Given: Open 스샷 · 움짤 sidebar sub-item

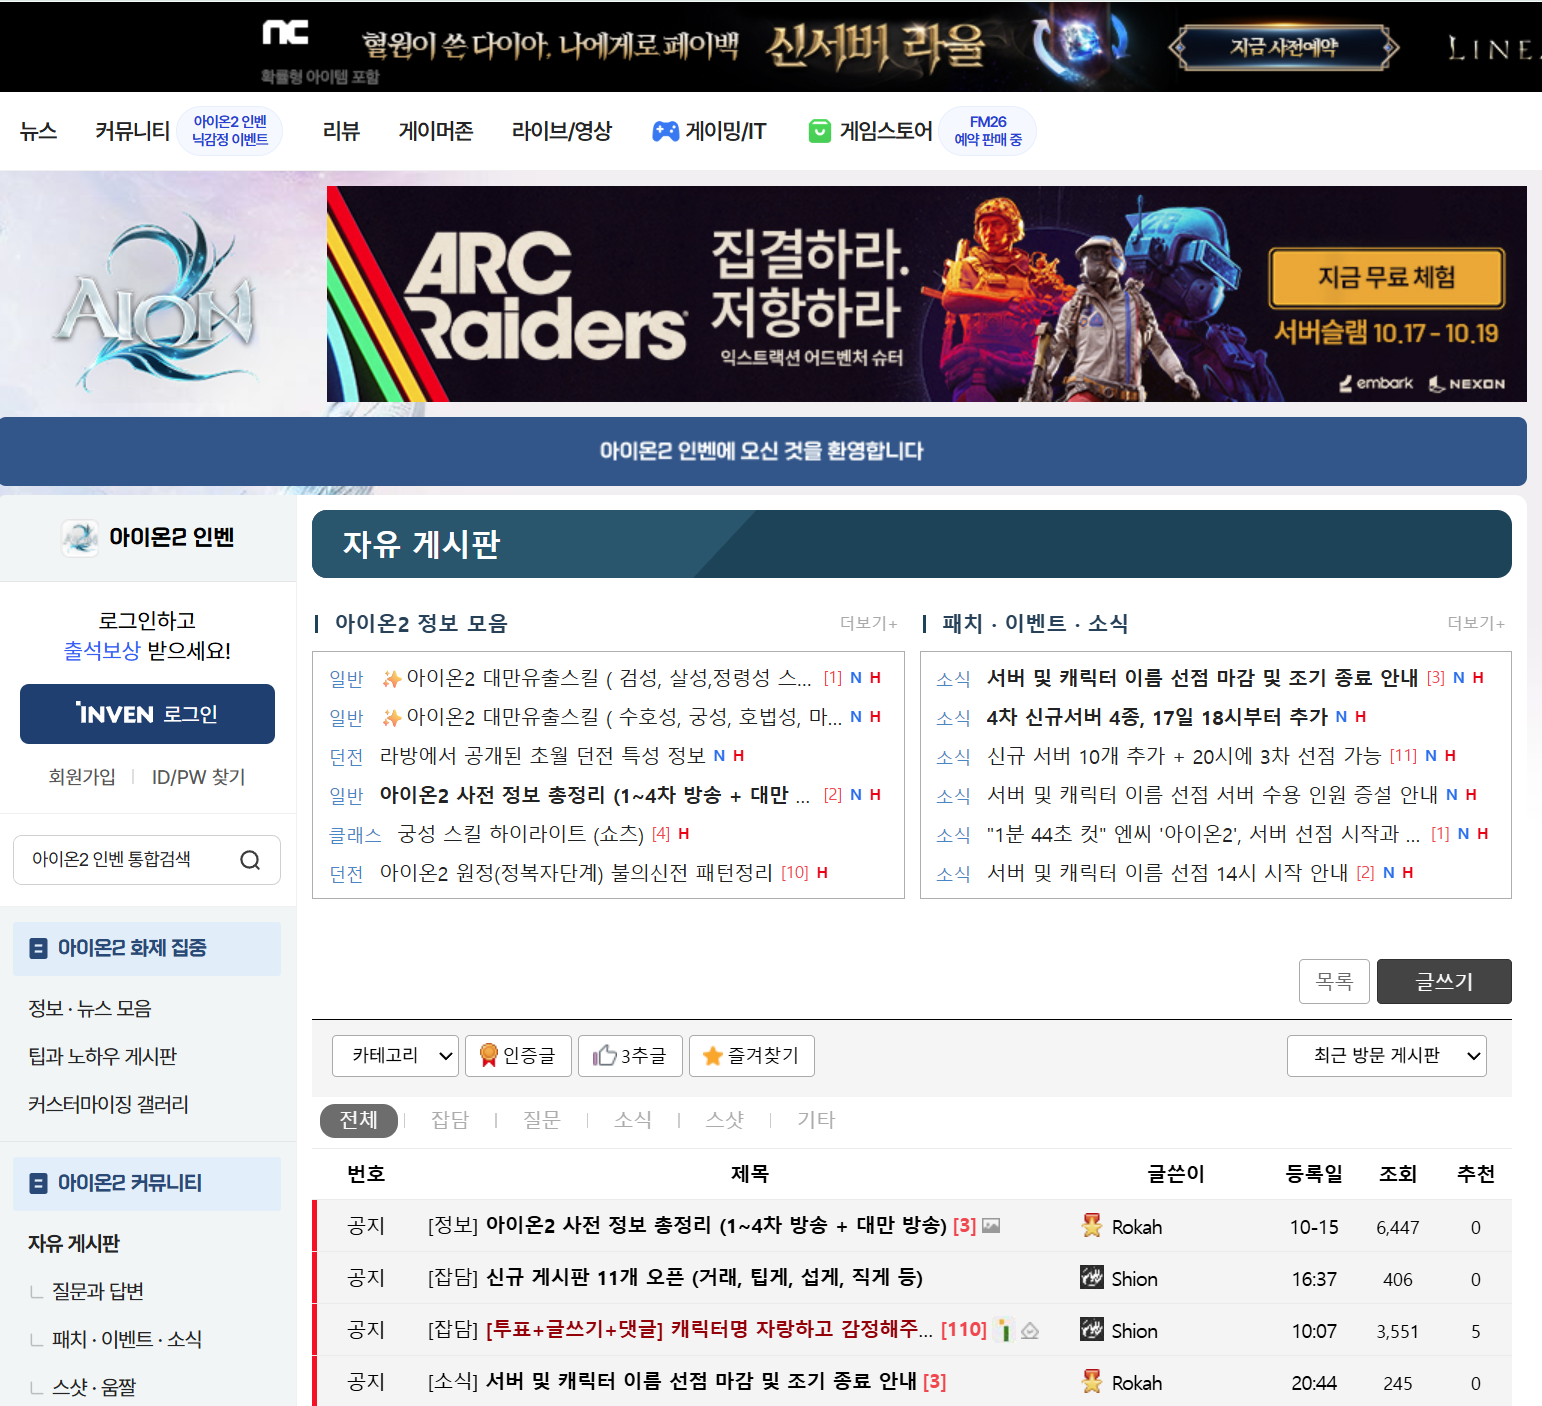Looking at the screenshot, I should 94,1387.
